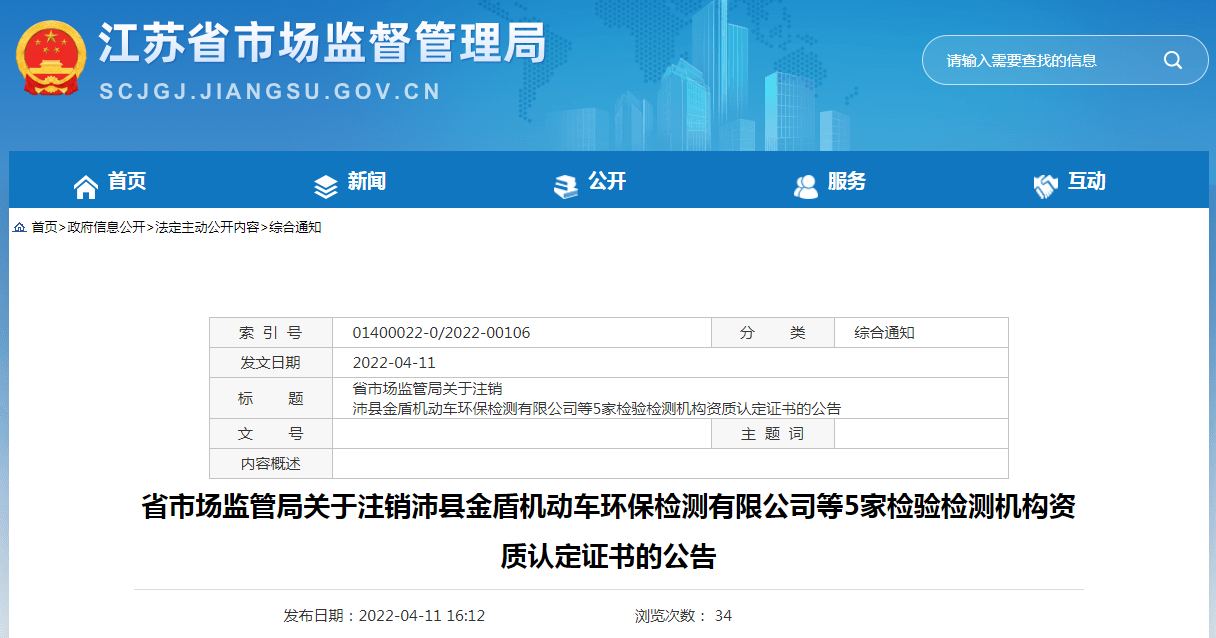Viewport: 1216px width, 638px height.
Task: Click the house icon beside 首页
Action: (86, 185)
